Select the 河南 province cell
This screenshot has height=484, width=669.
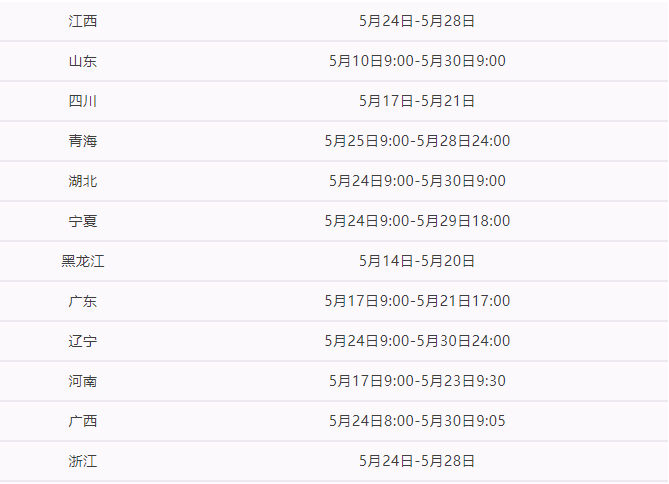83,381
